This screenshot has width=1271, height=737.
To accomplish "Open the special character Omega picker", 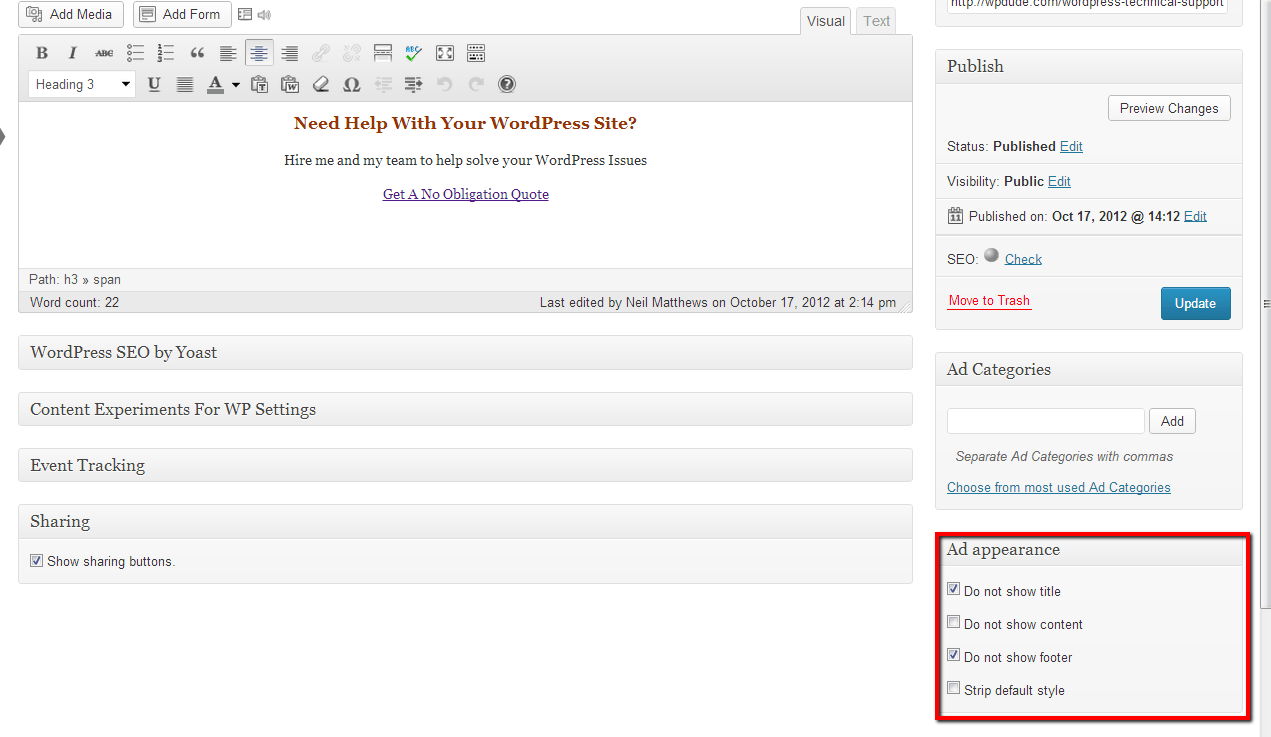I will pyautogui.click(x=351, y=85).
